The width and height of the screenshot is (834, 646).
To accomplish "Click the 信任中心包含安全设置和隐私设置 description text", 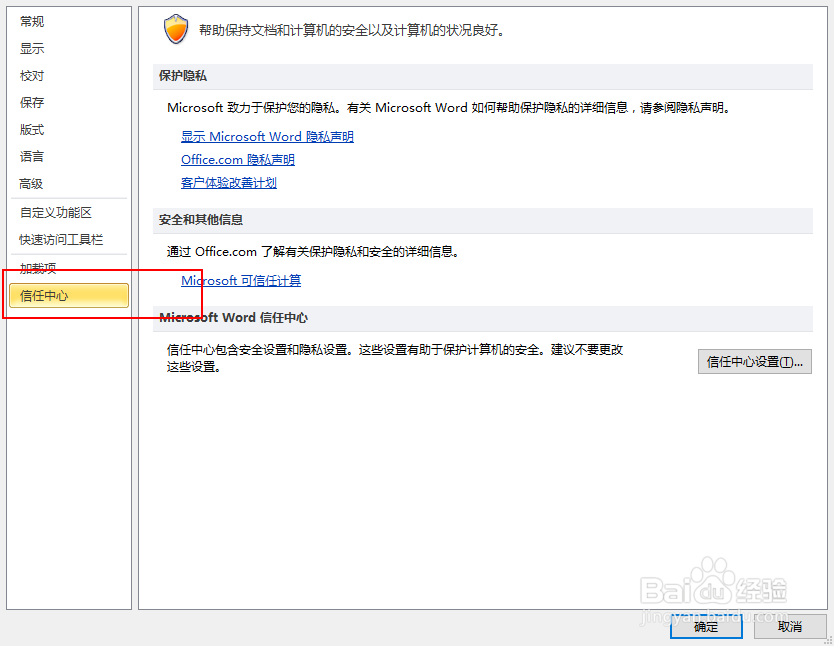I will pyautogui.click(x=395, y=358).
